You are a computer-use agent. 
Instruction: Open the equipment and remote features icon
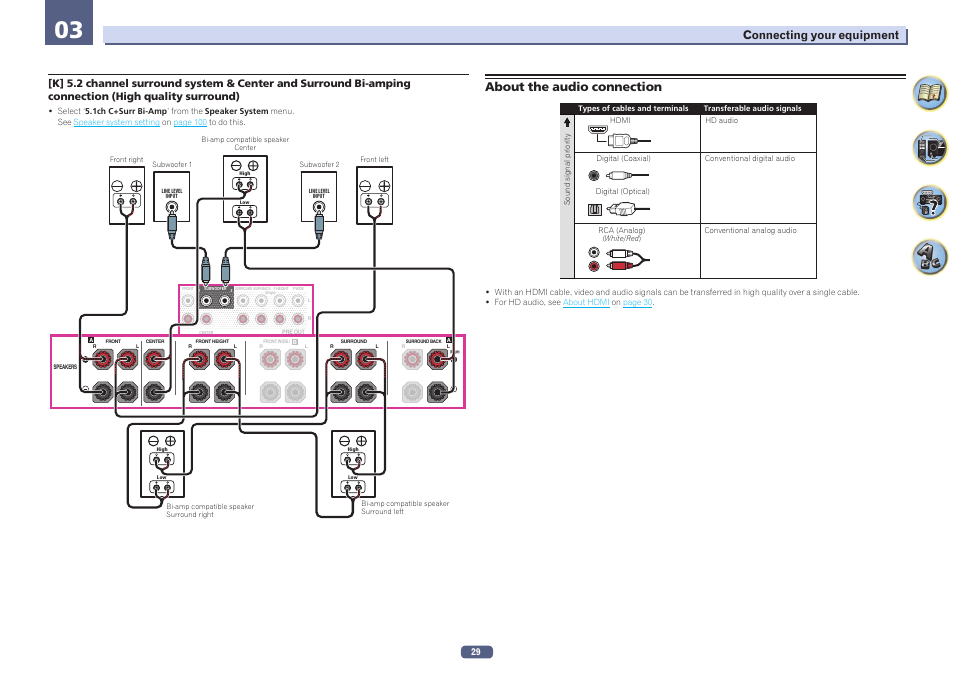(930, 147)
